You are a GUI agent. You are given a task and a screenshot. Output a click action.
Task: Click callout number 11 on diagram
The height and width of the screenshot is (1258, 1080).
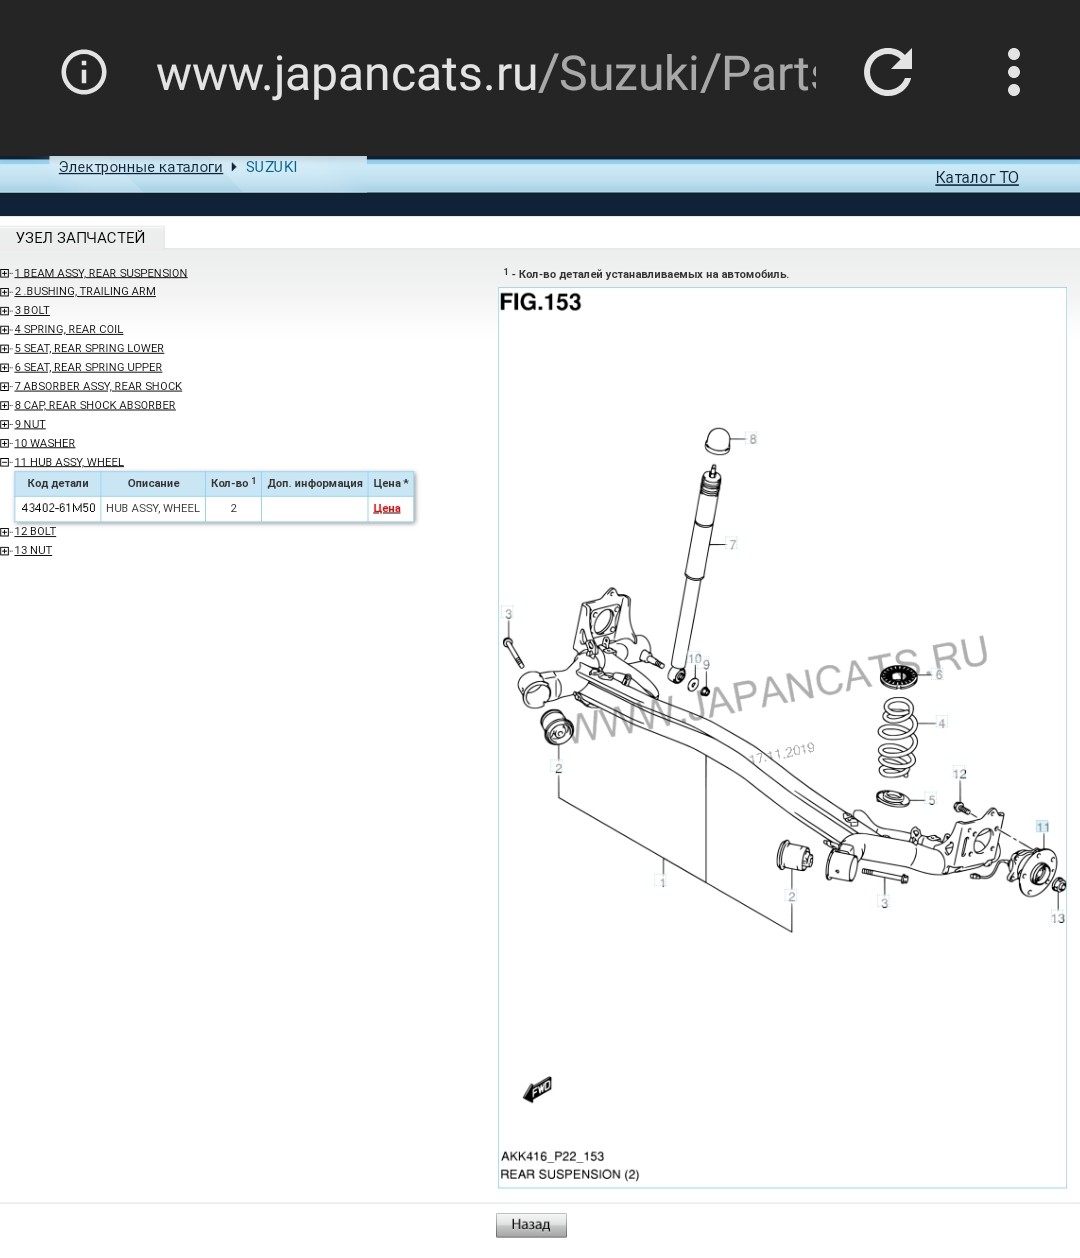pos(1042,827)
